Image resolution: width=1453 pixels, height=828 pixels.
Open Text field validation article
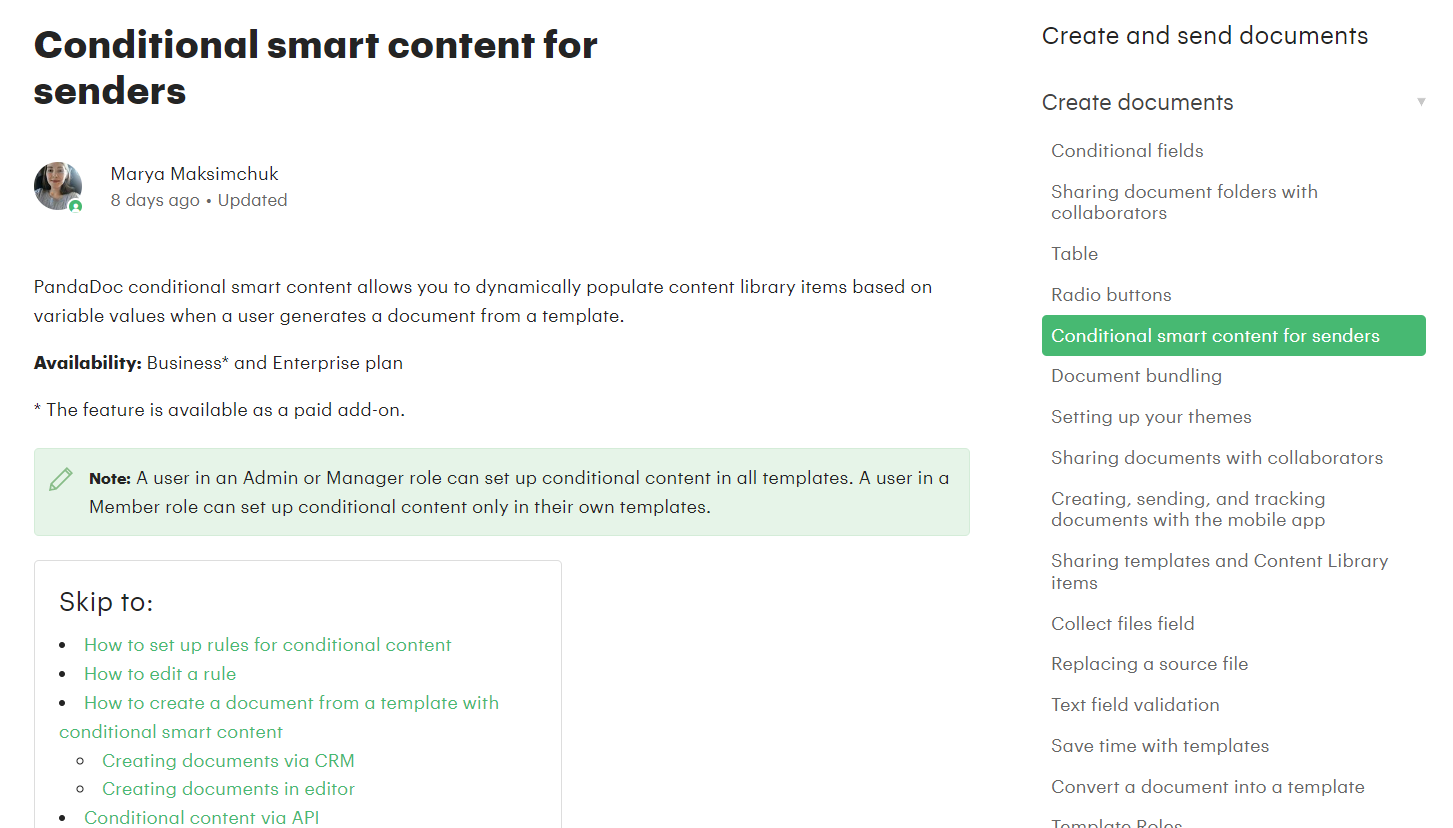coord(1135,705)
